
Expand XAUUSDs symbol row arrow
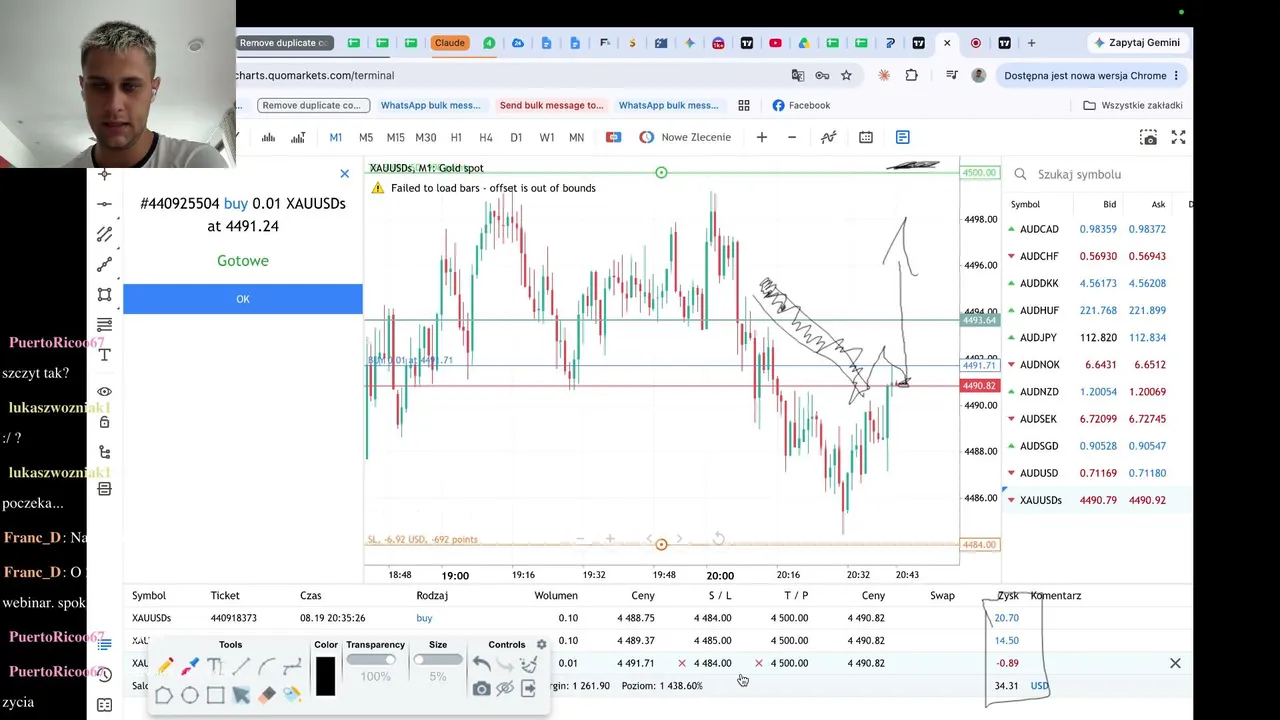click(1011, 500)
